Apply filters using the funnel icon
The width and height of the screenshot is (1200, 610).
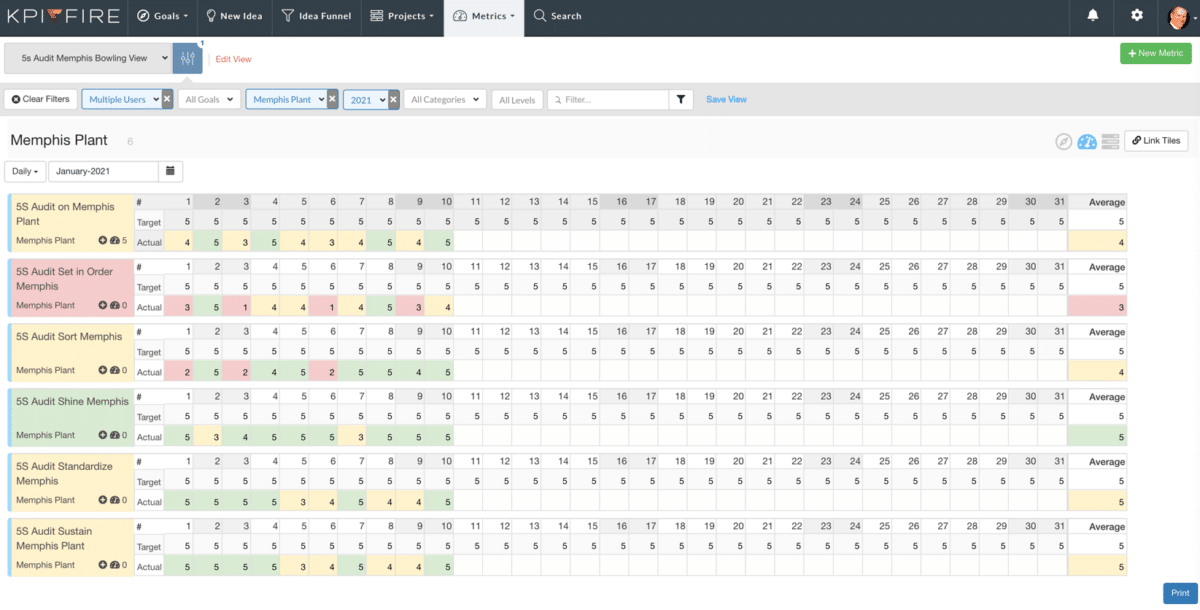(x=681, y=99)
